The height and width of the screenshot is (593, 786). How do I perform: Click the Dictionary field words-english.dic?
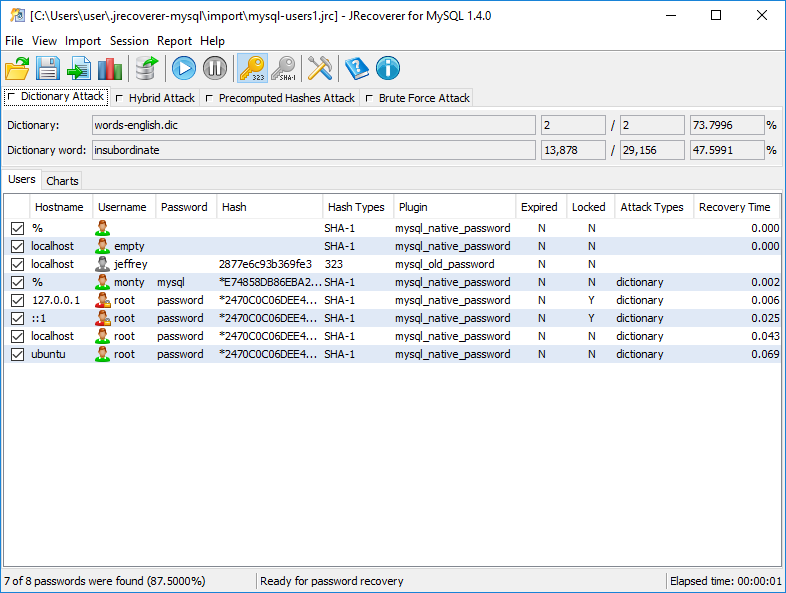314,125
